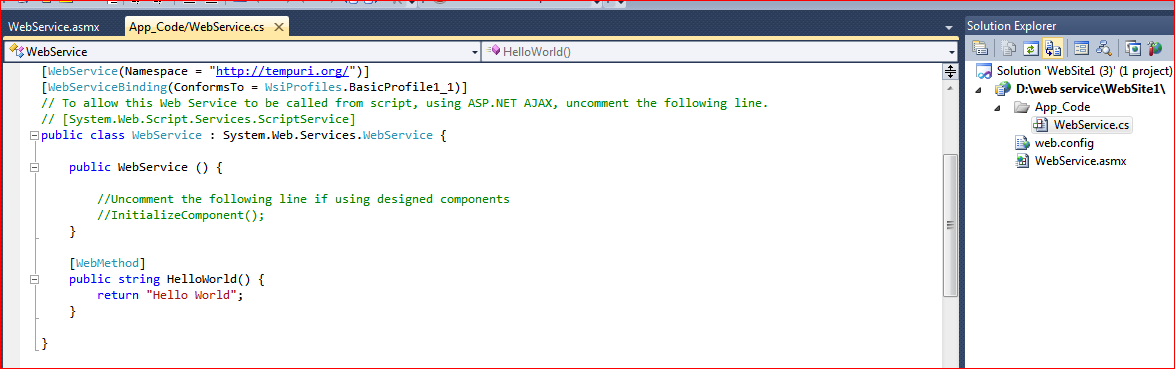Click the Solution Explorer panel title
This screenshot has width=1175, height=369.
click(1012, 26)
